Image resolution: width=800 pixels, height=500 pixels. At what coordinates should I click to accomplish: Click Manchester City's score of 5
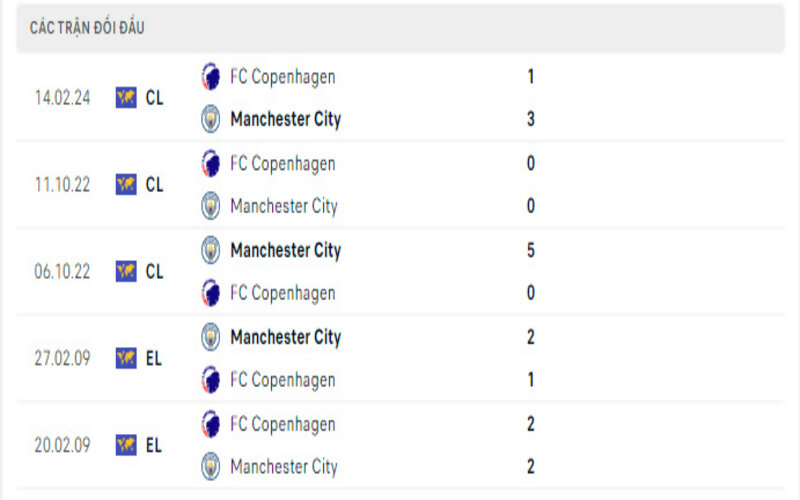pos(531,250)
